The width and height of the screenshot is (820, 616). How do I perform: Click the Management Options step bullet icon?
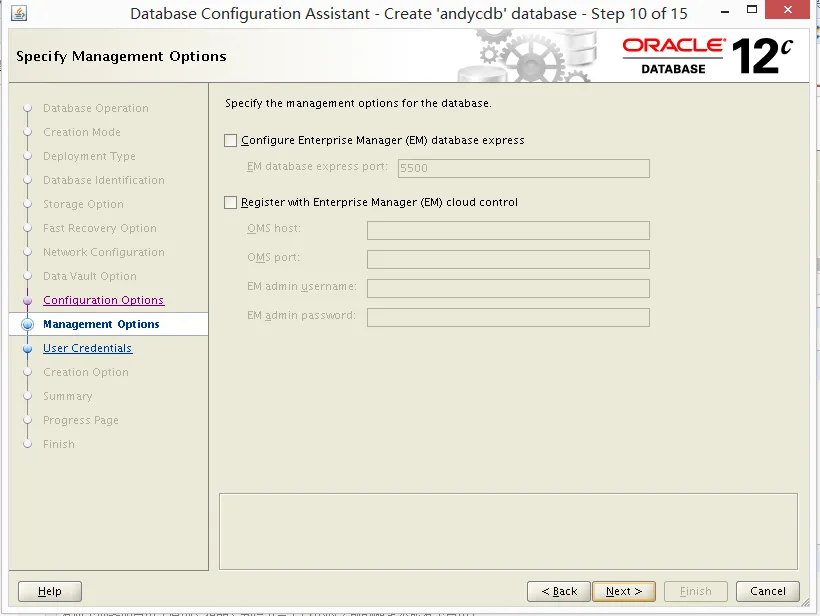(x=28, y=324)
